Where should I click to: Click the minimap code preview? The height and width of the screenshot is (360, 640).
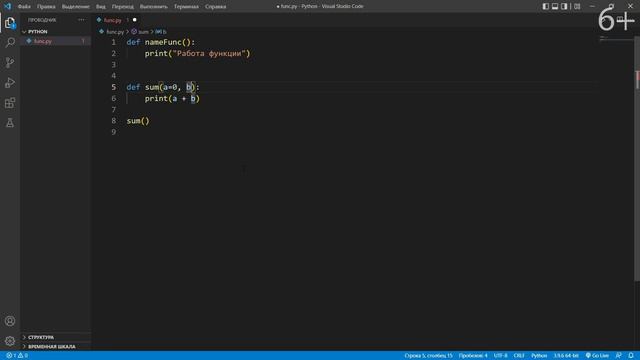pyautogui.click(x=616, y=39)
